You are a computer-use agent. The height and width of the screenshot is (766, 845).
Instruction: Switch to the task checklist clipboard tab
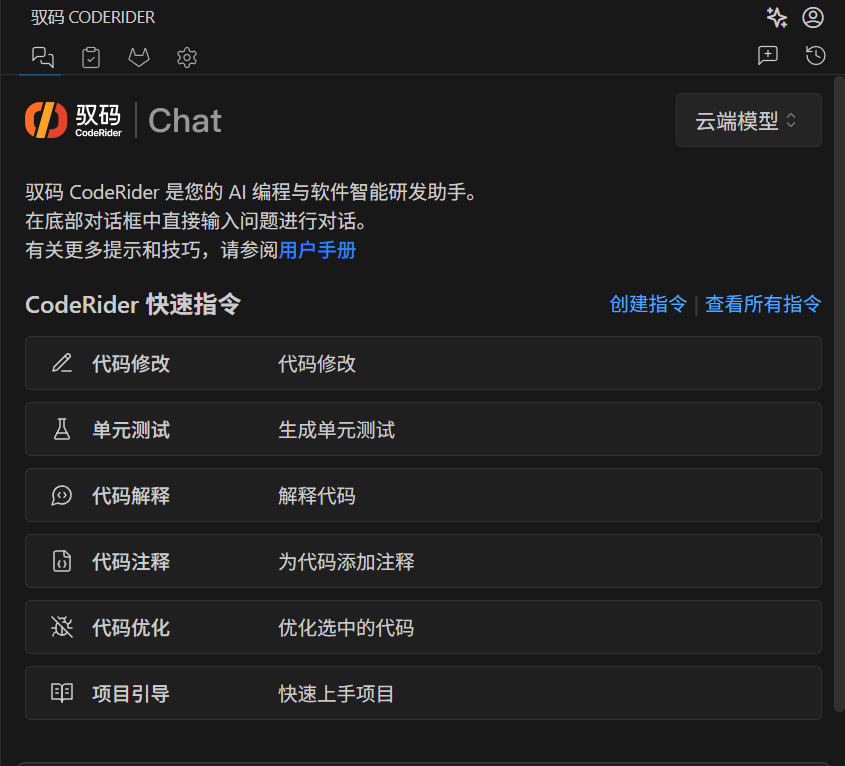pos(91,57)
